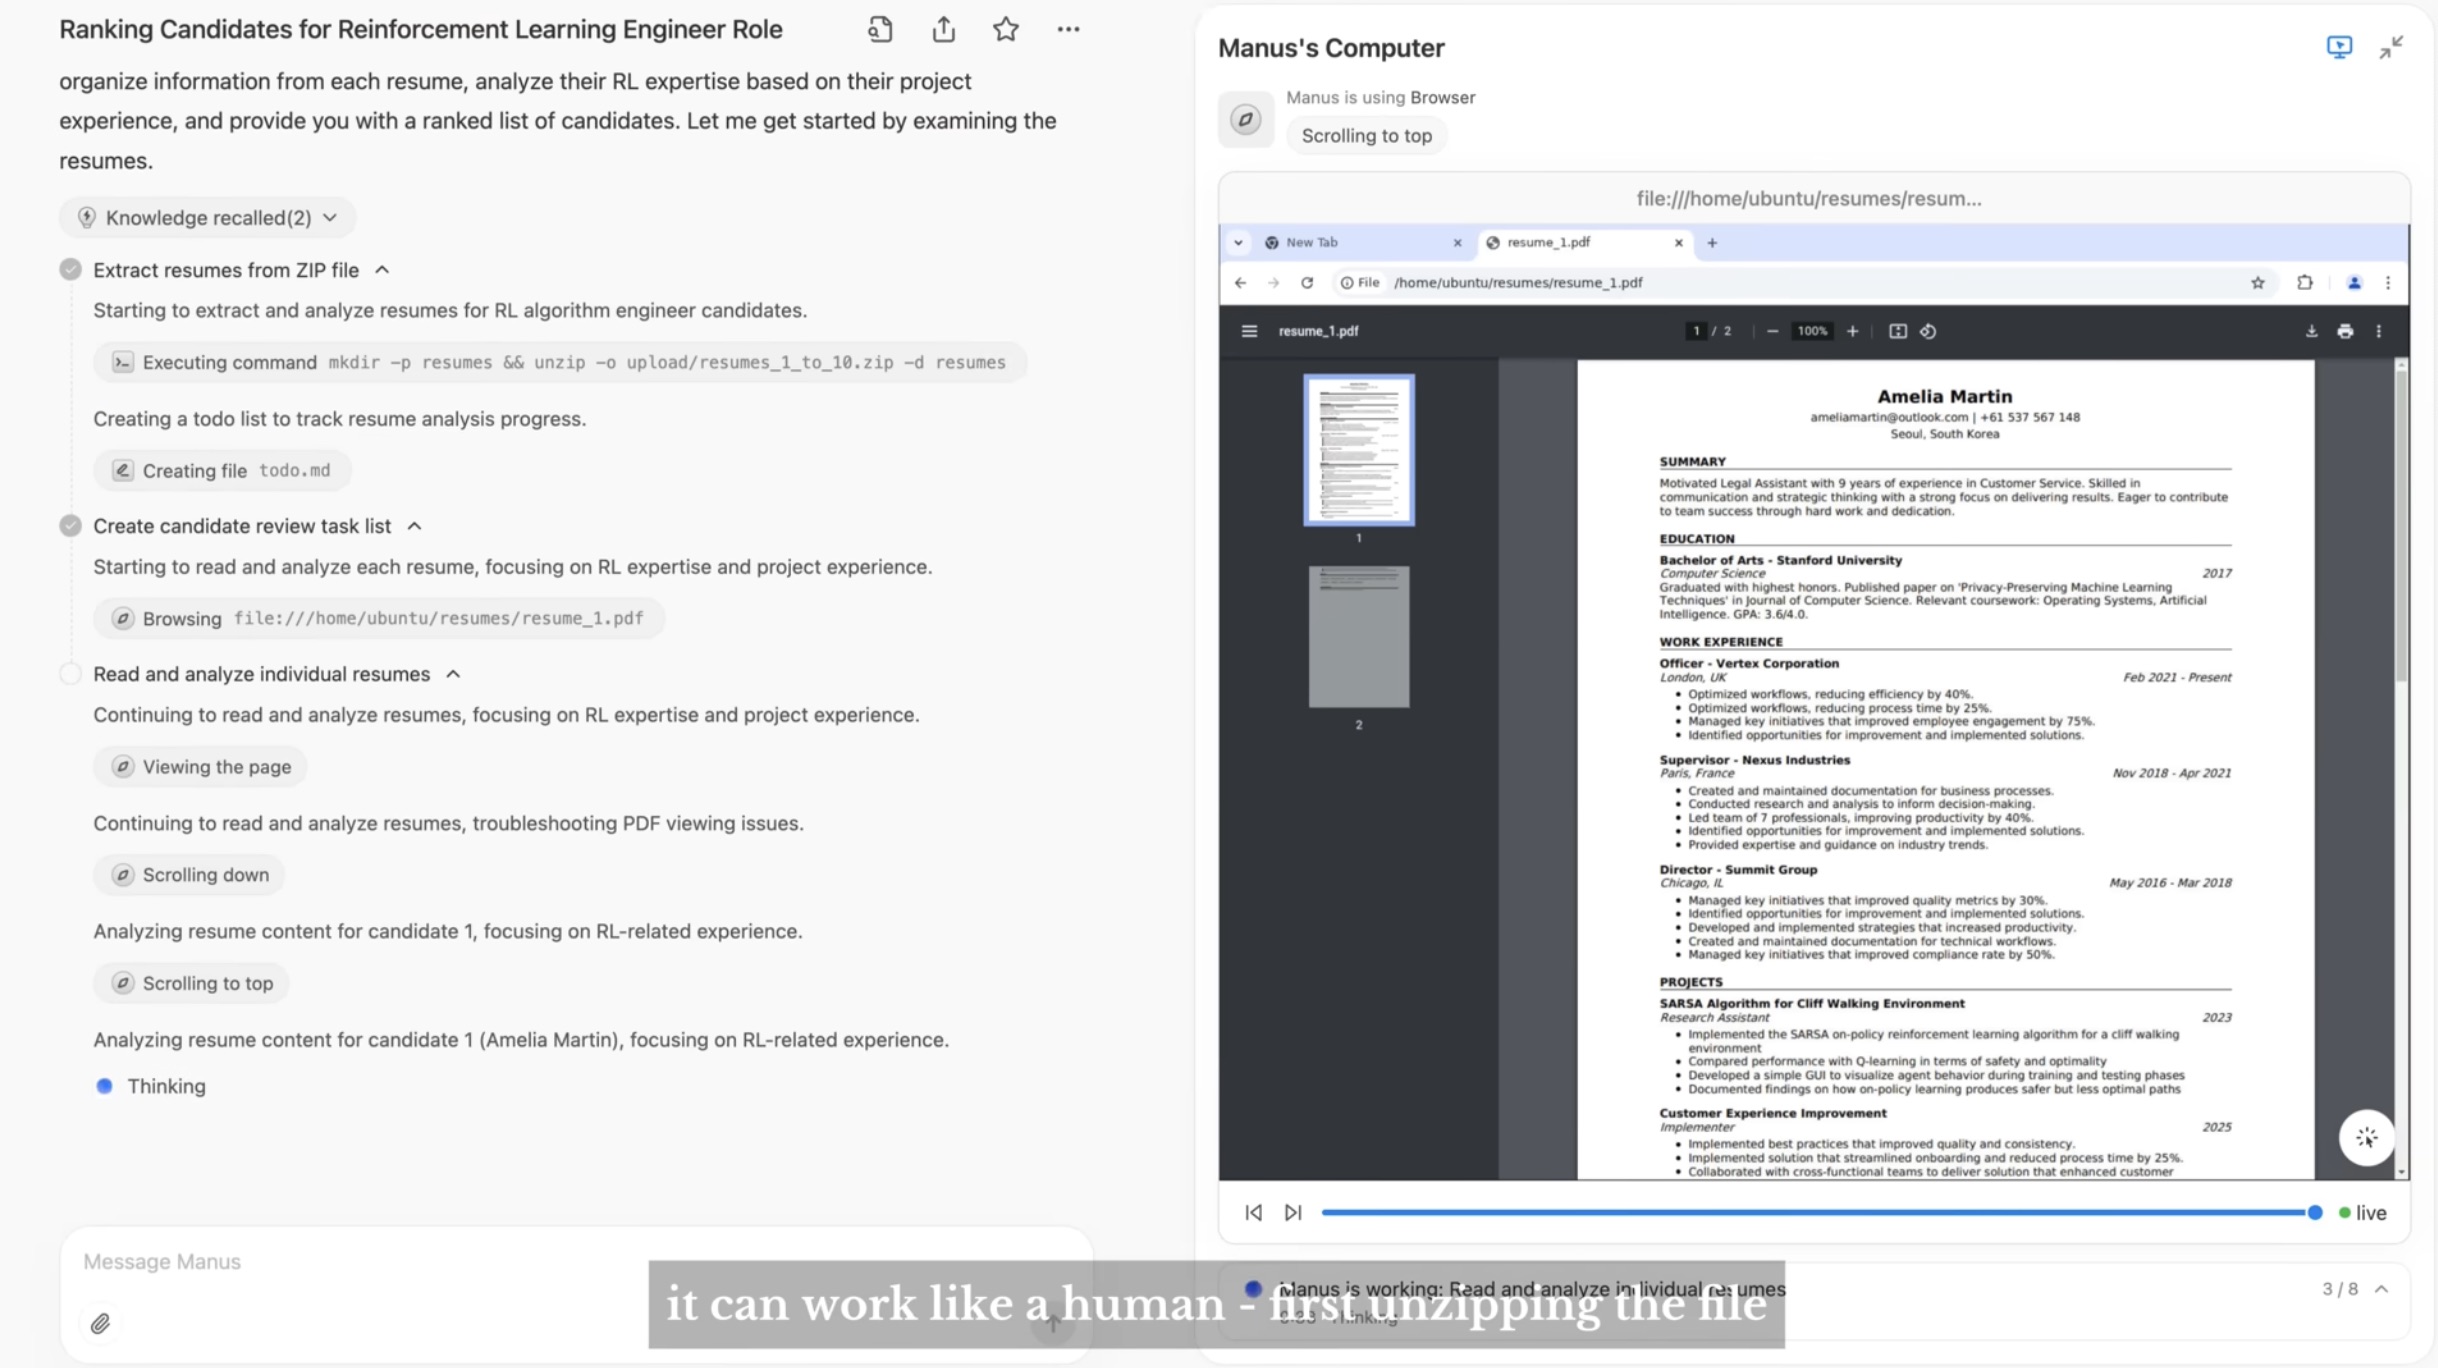
Task: Open the PDF viewer's menu (hamburger icon)
Action: (x=1249, y=330)
